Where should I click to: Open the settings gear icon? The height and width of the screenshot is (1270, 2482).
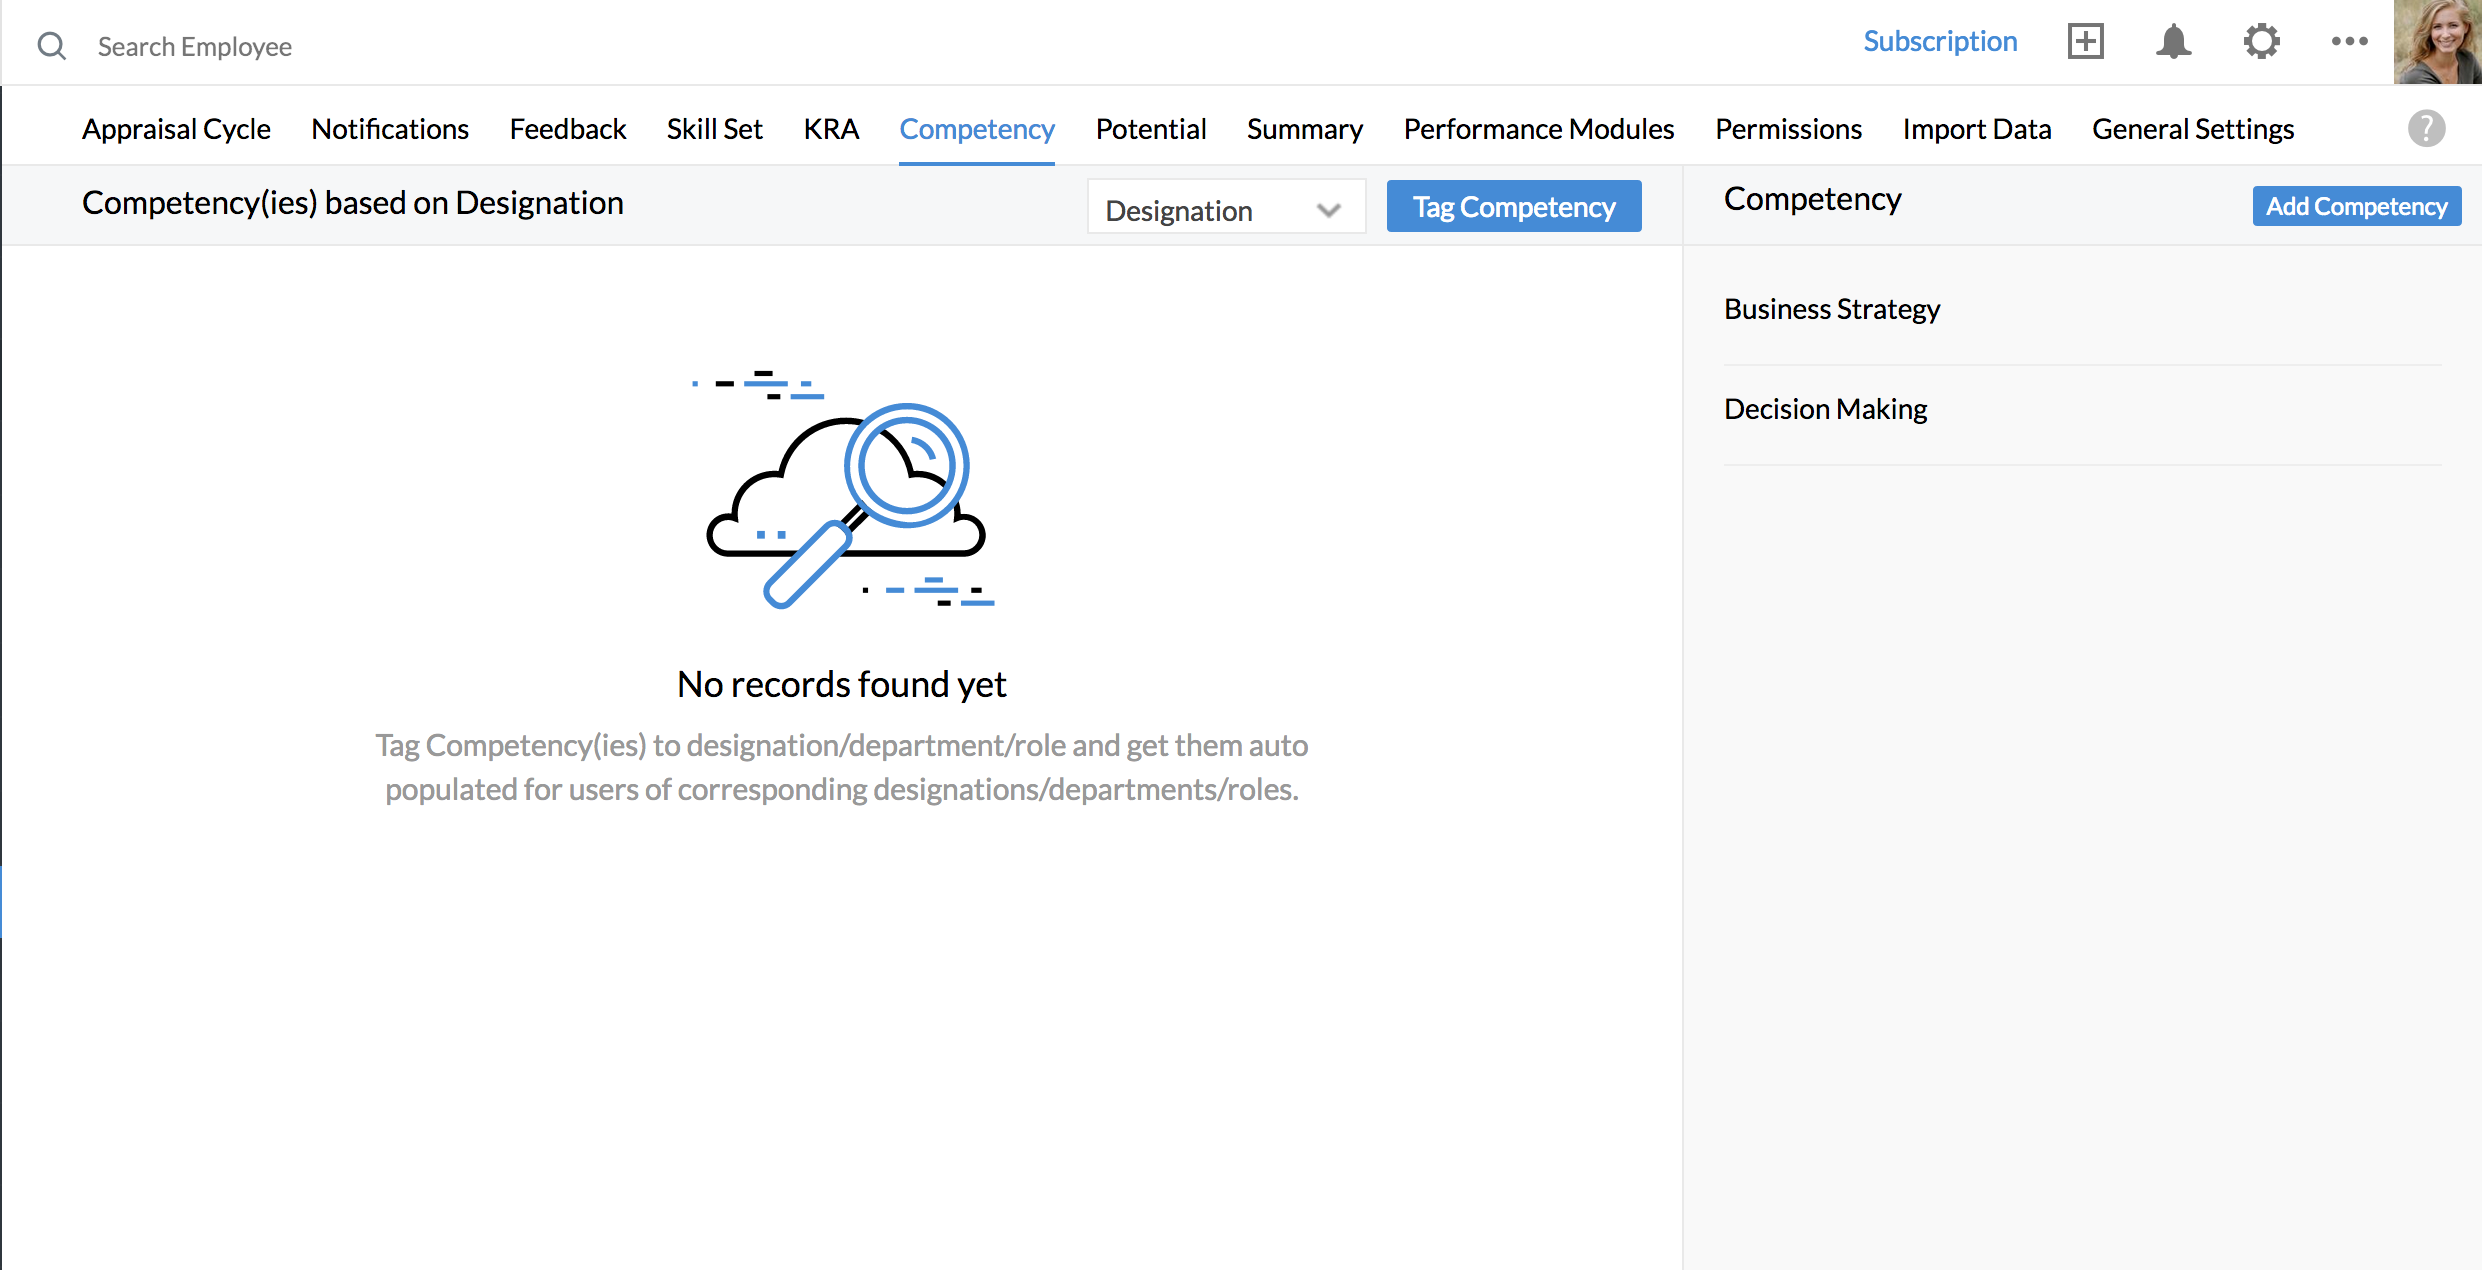(x=2261, y=42)
